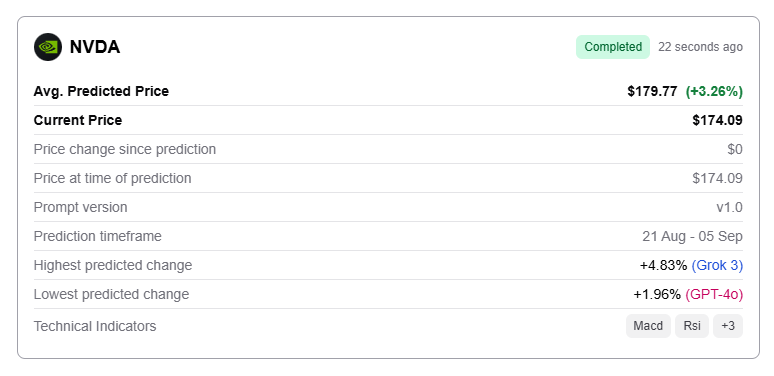The height and width of the screenshot is (376, 774).
Task: Select the $179.77 average predicted price
Action: (x=652, y=91)
